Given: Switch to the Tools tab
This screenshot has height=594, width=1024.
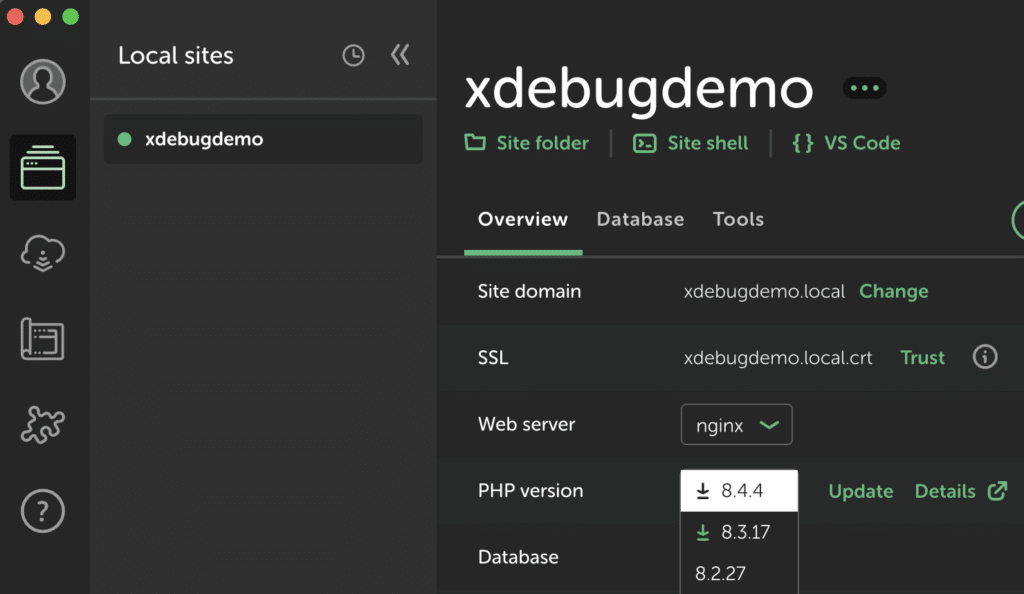Looking at the screenshot, I should pos(738,219).
